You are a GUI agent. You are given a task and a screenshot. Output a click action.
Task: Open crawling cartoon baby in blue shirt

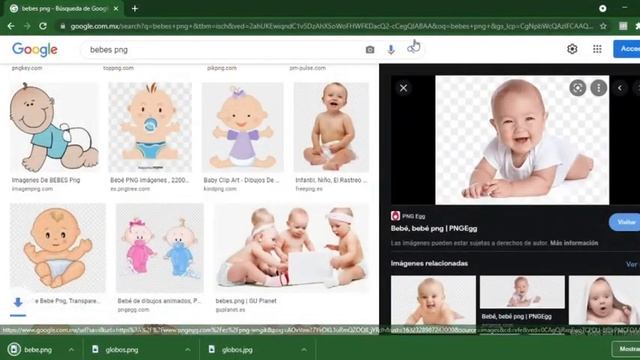(54, 127)
